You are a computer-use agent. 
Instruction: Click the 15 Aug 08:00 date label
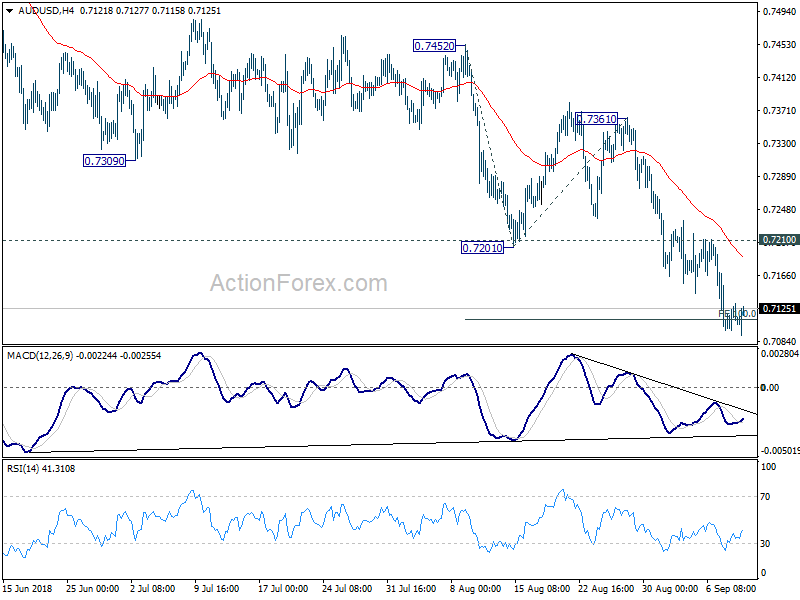pyautogui.click(x=542, y=588)
